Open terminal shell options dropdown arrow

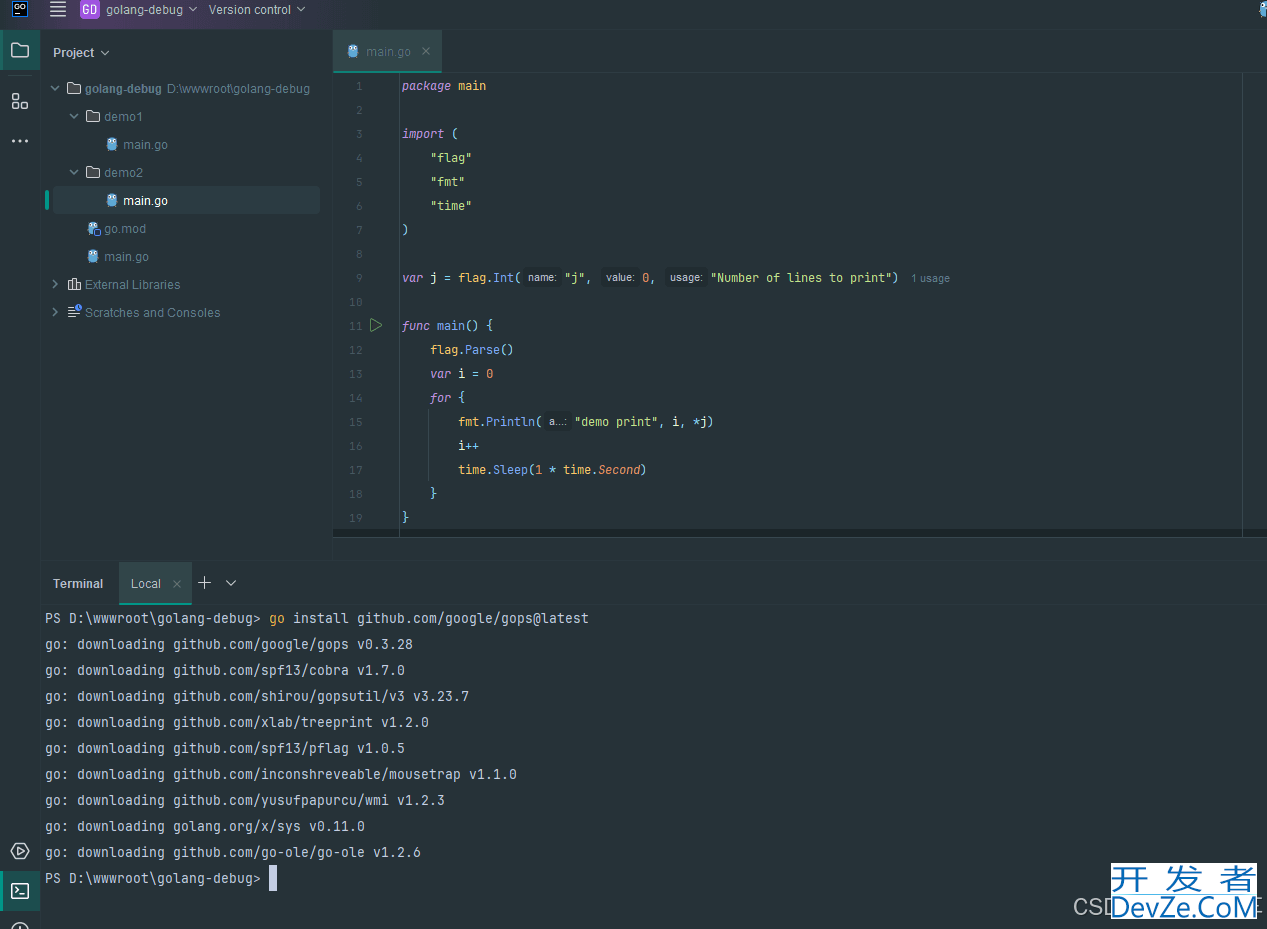(231, 582)
